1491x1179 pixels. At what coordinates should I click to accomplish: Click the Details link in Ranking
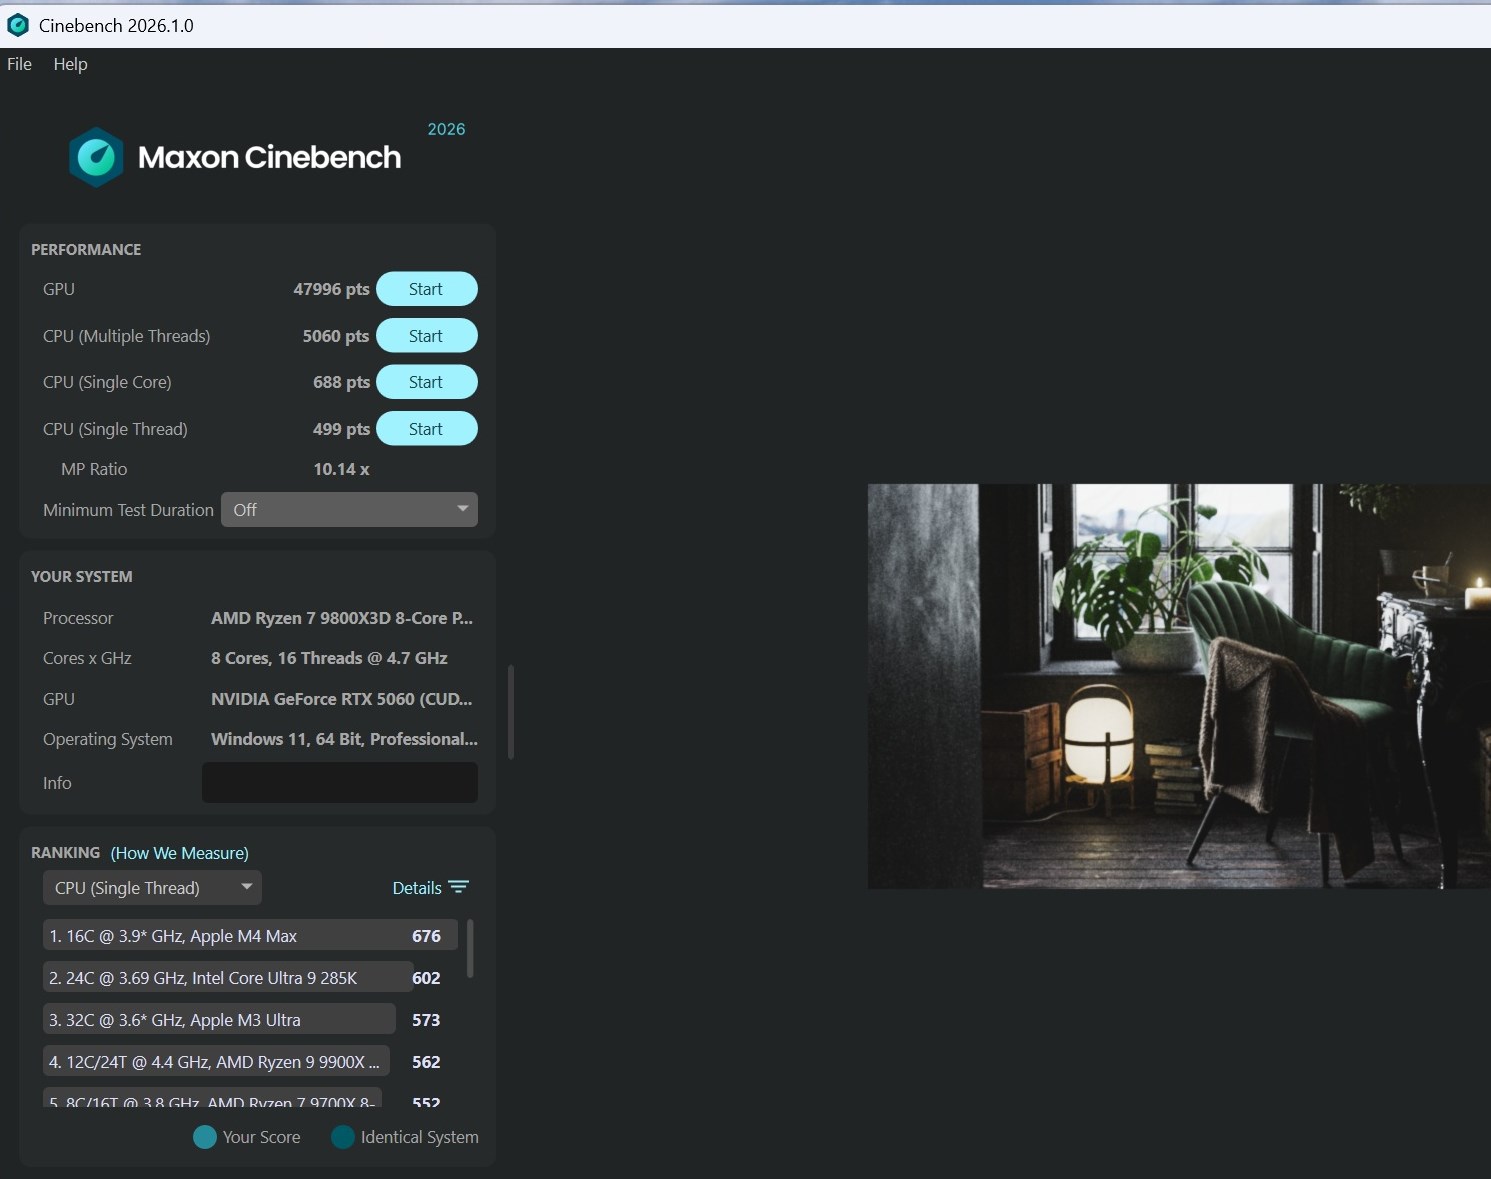click(x=417, y=888)
